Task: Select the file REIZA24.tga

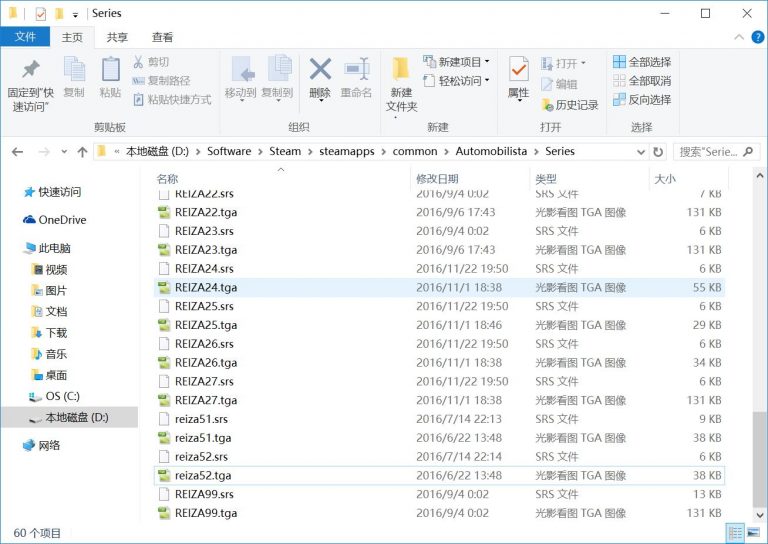Action: coord(439,287)
